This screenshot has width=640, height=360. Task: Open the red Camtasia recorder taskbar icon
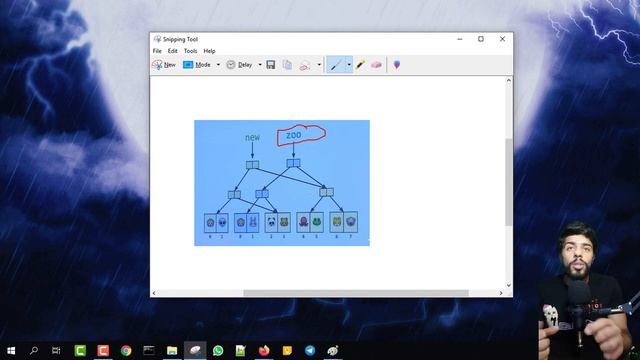point(103,351)
